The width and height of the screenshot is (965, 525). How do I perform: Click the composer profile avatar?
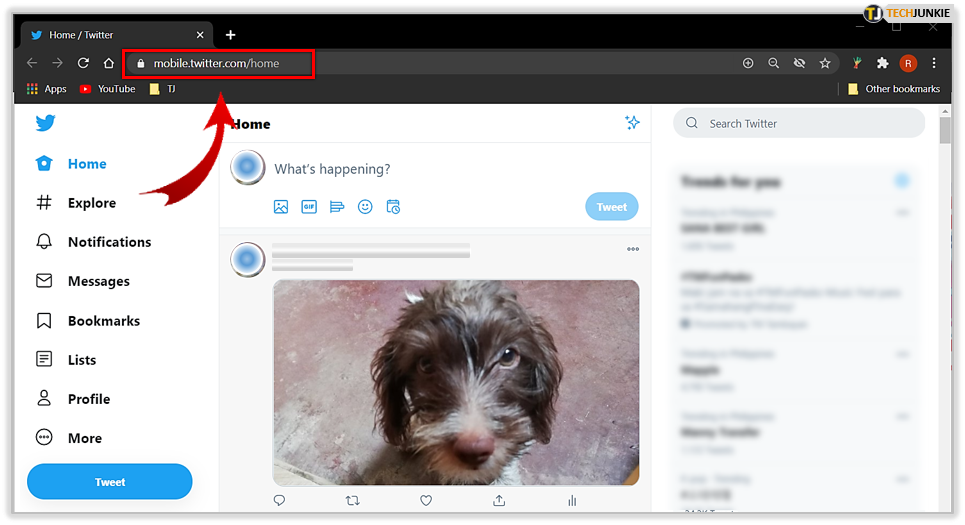pyautogui.click(x=247, y=167)
